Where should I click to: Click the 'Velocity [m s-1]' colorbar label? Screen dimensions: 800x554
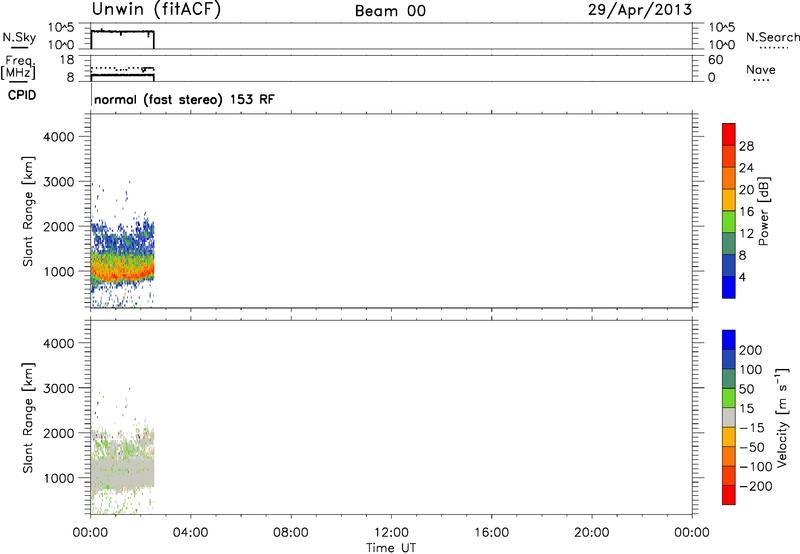782,417
